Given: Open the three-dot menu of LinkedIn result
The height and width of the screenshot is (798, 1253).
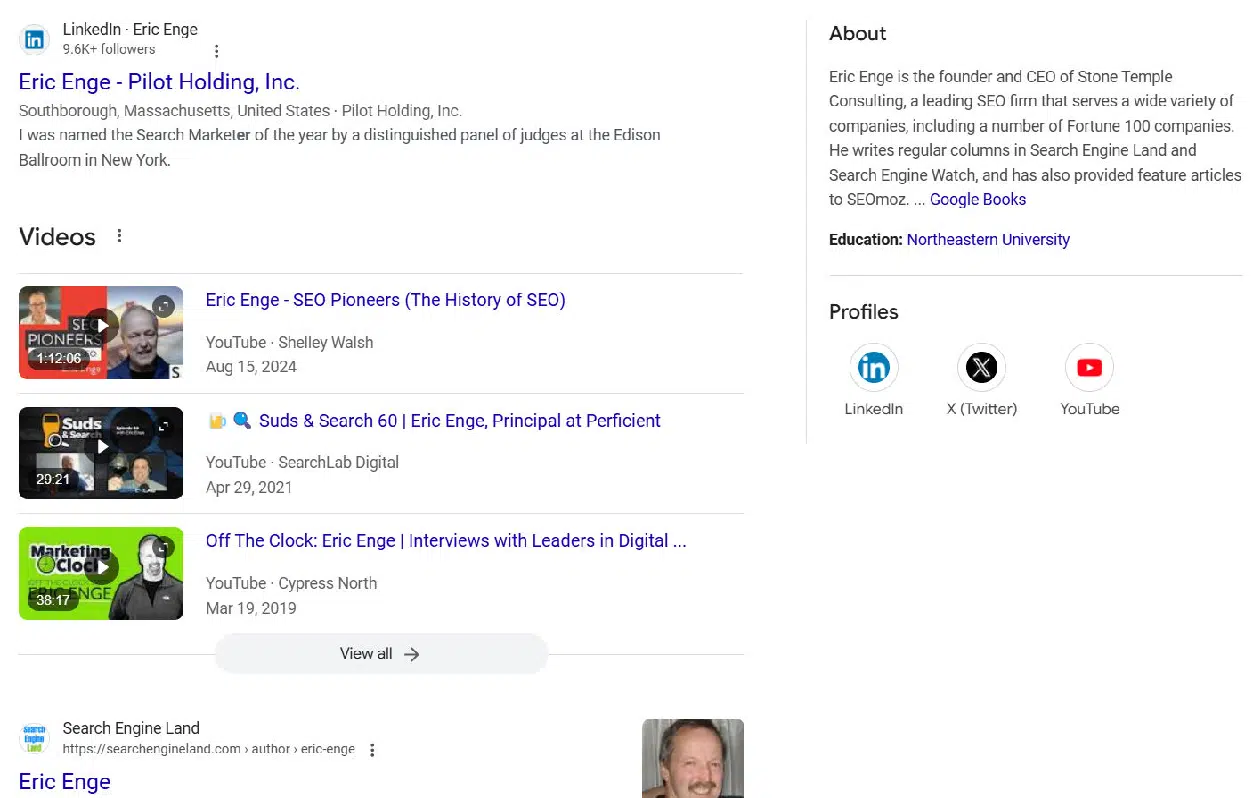Looking at the screenshot, I should pos(217,51).
